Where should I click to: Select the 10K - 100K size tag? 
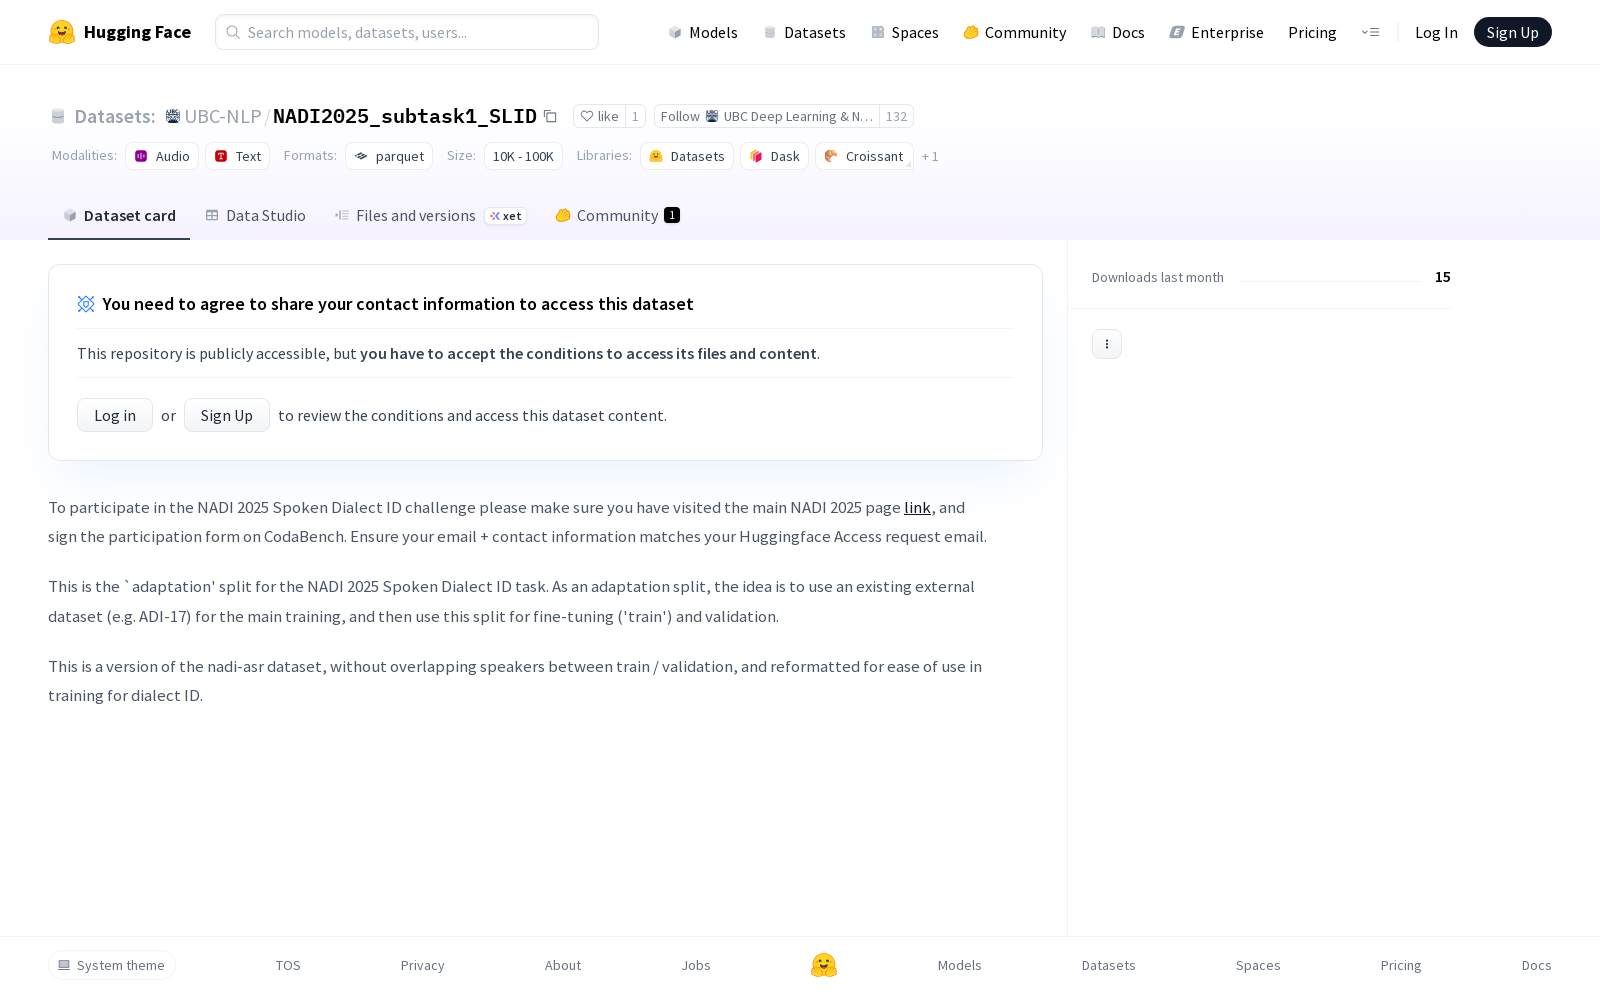click(x=523, y=156)
